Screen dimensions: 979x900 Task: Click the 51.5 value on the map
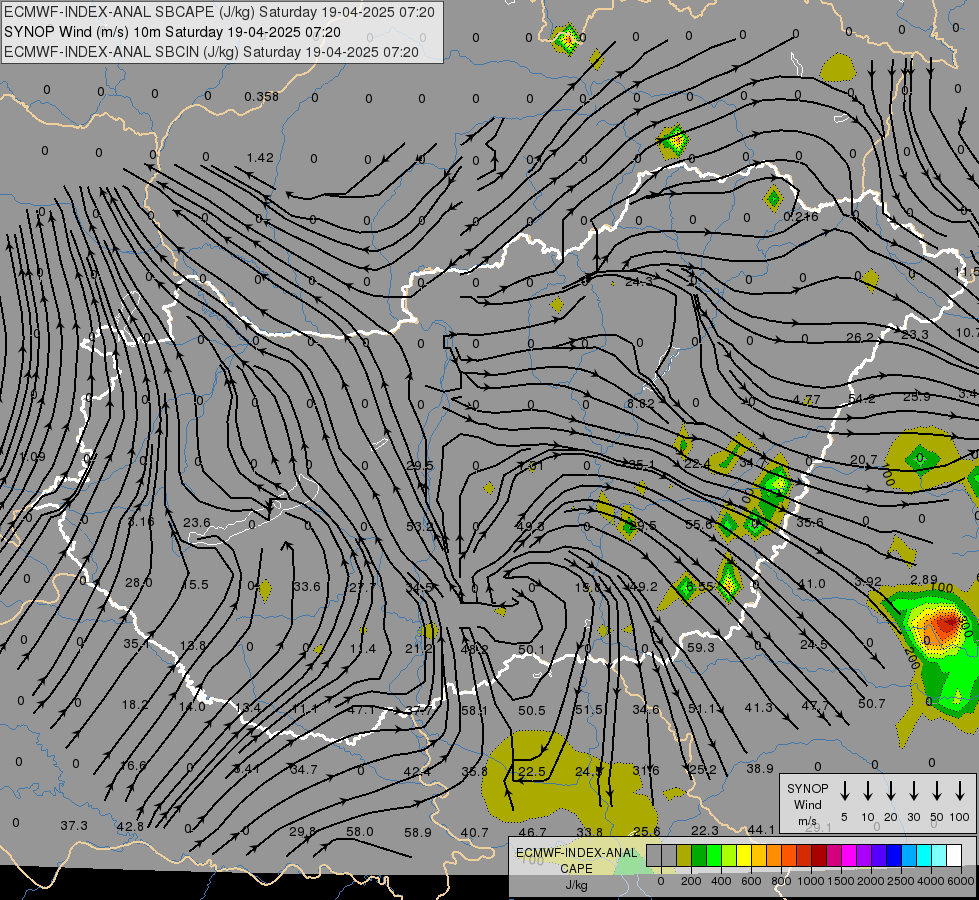pyautogui.click(x=589, y=710)
